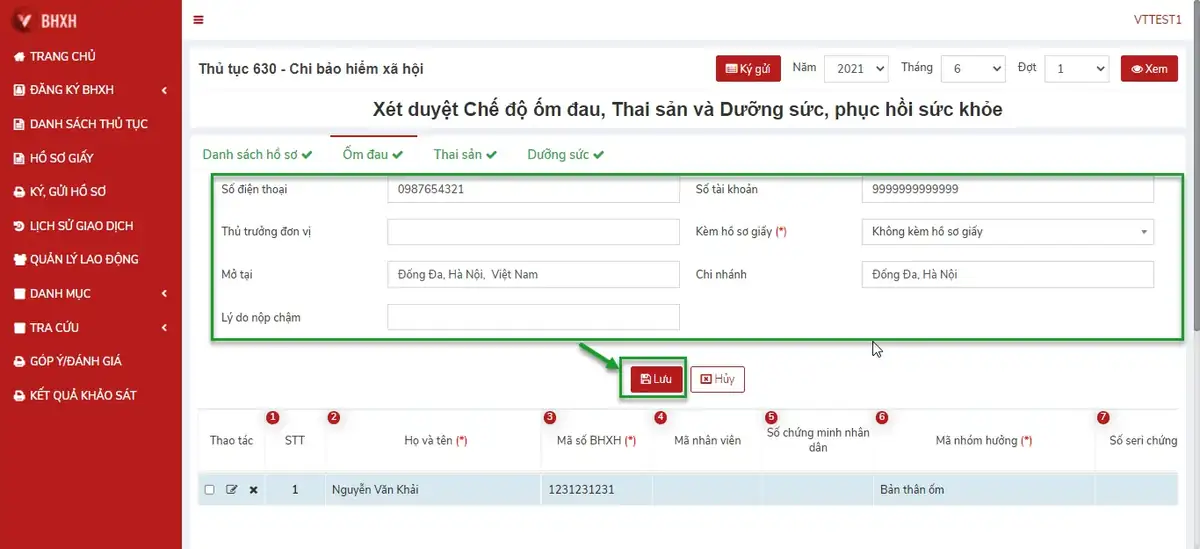The height and width of the screenshot is (549, 1200).
Task: Click the STT column header
Action: [295, 440]
